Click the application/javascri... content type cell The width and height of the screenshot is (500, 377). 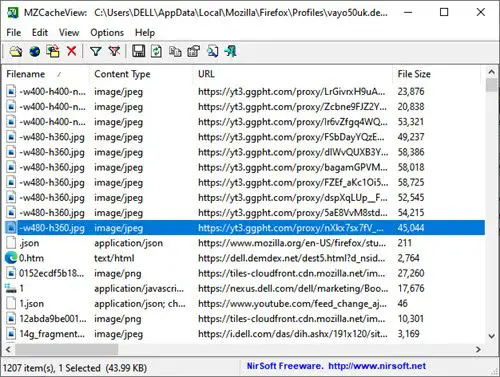139,288
